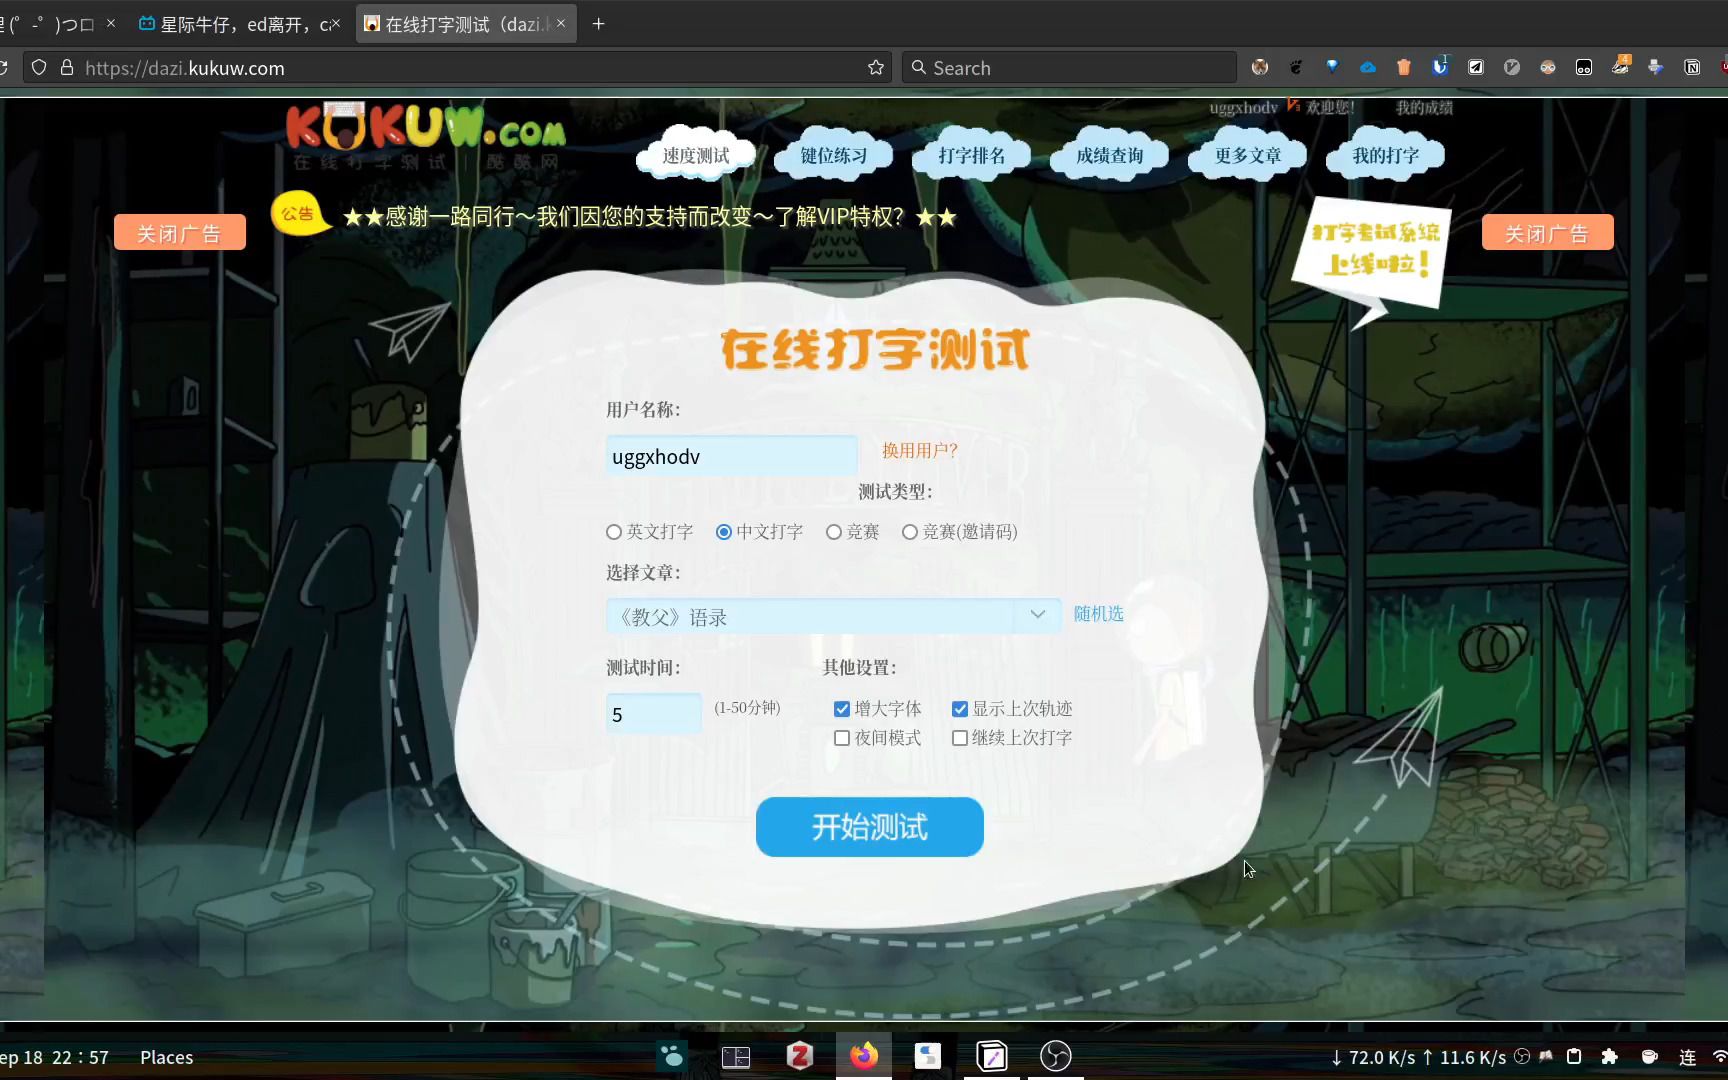This screenshot has width=1728, height=1080.
Task: Click the KUKUW.com logo
Action: tap(425, 135)
